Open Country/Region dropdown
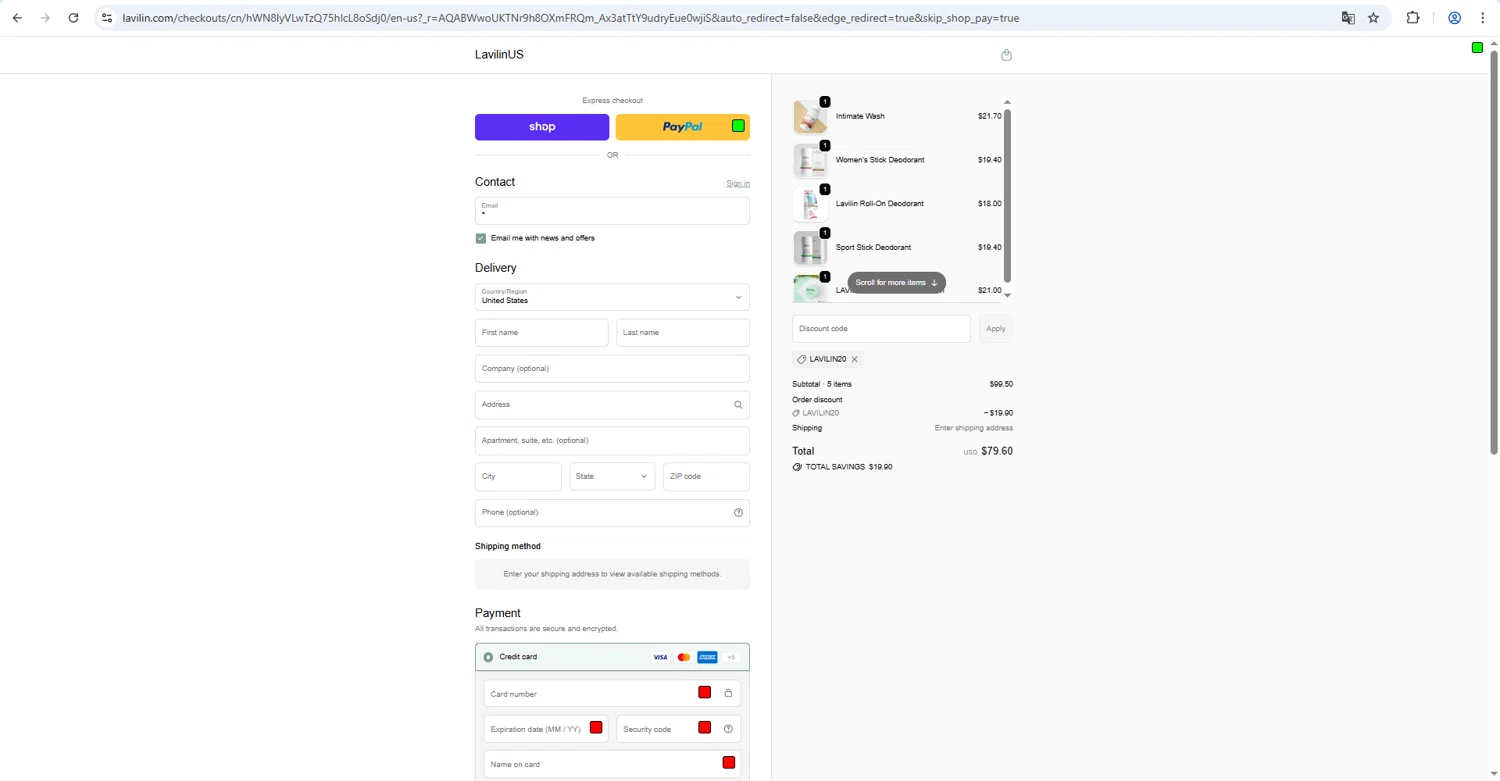The height and width of the screenshot is (781, 1500). coord(612,297)
